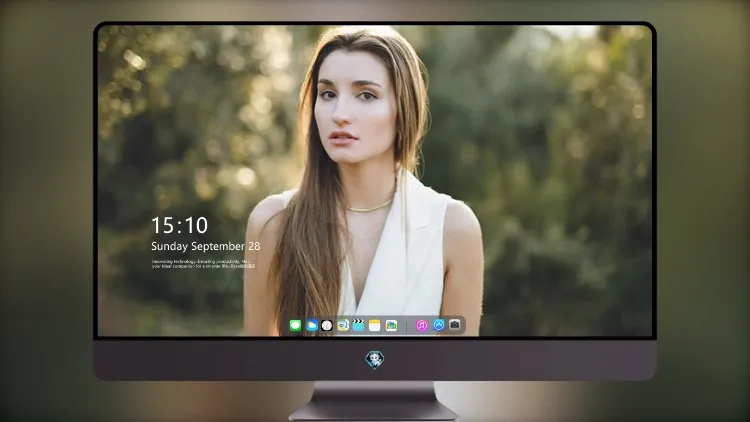Click the monitor stand below the screen
This screenshot has width=750, height=422.
pos(374,401)
